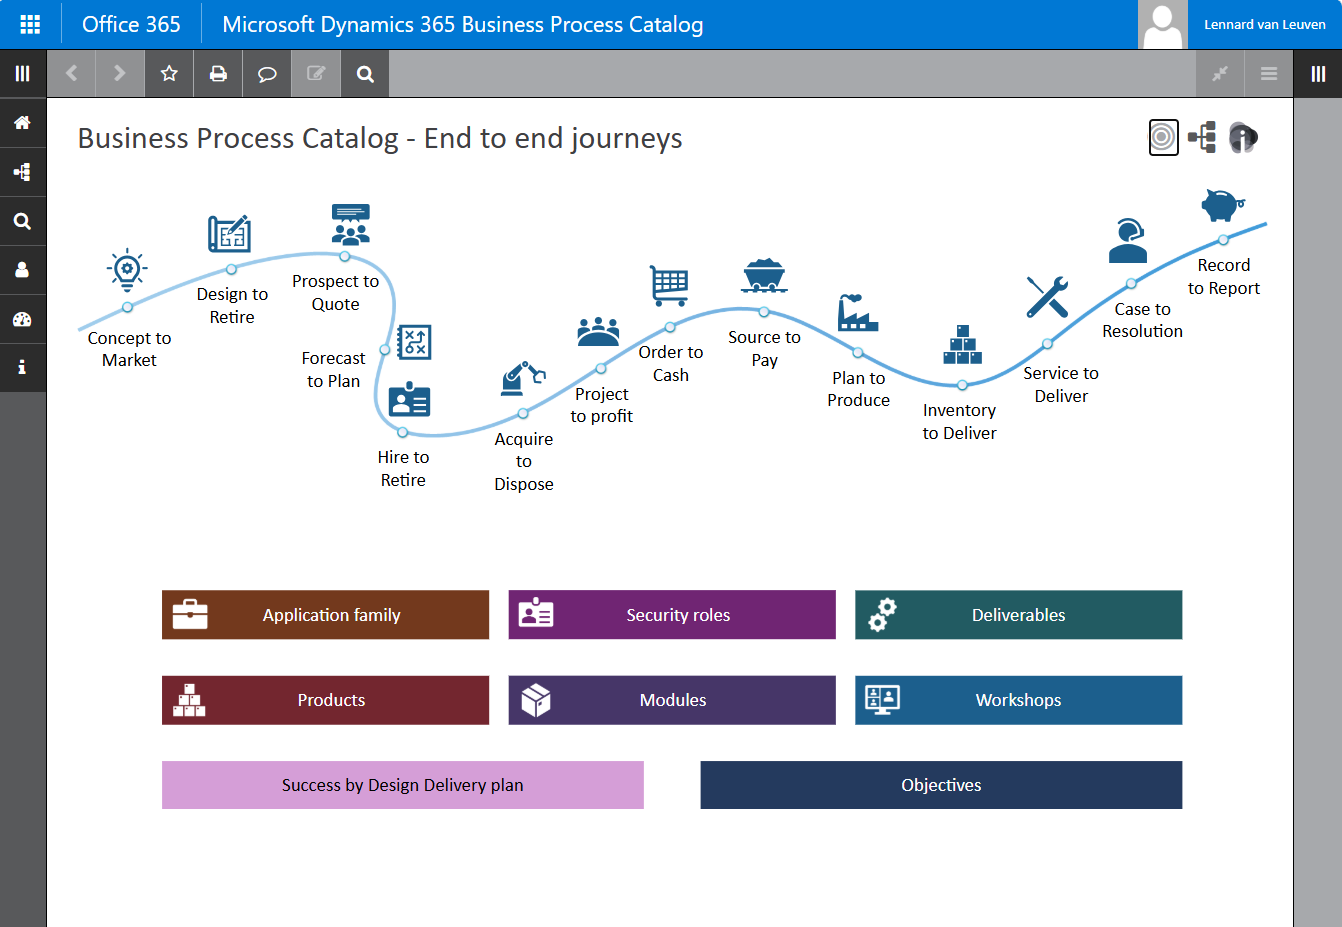Open Success by Design Delivery plan tile
The width and height of the screenshot is (1342, 927).
403,785
